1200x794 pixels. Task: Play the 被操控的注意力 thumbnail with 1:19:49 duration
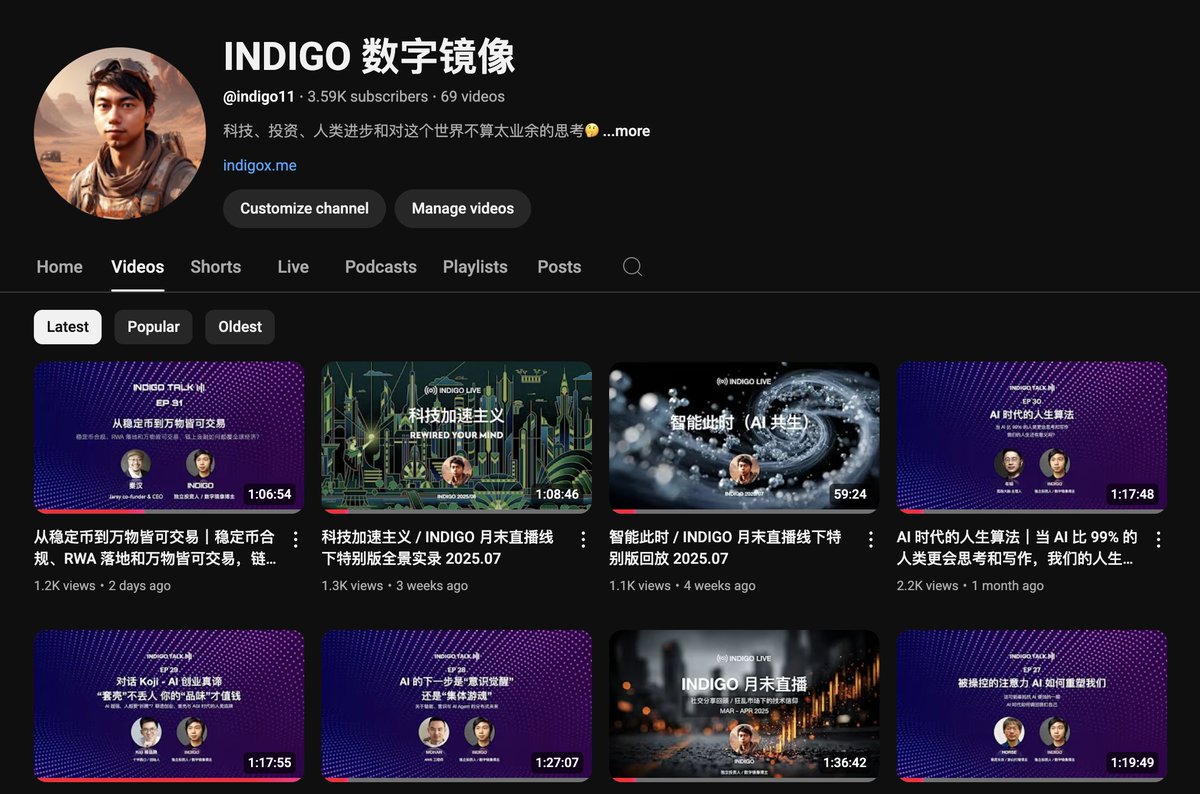(x=1032, y=705)
